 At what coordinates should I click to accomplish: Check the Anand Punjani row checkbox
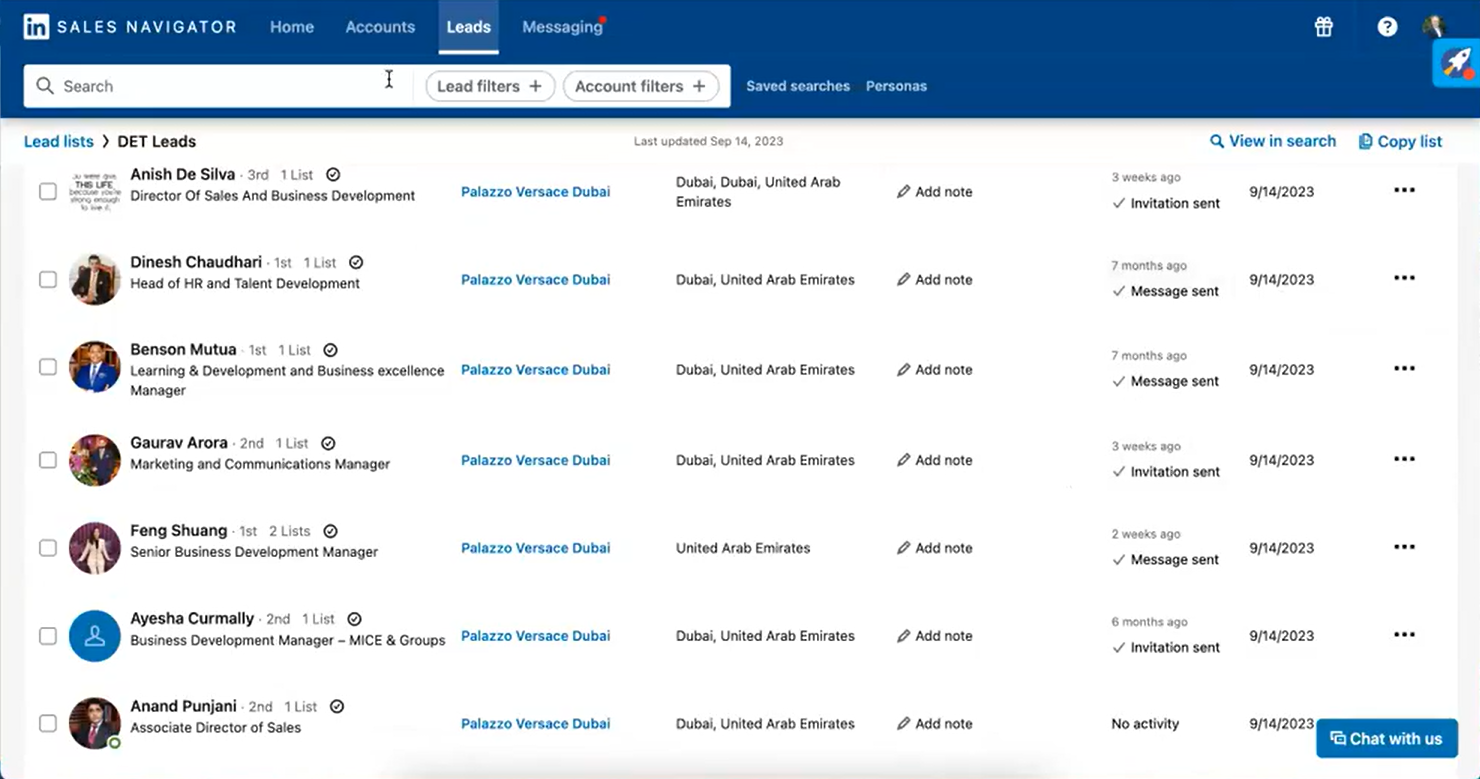pos(48,723)
